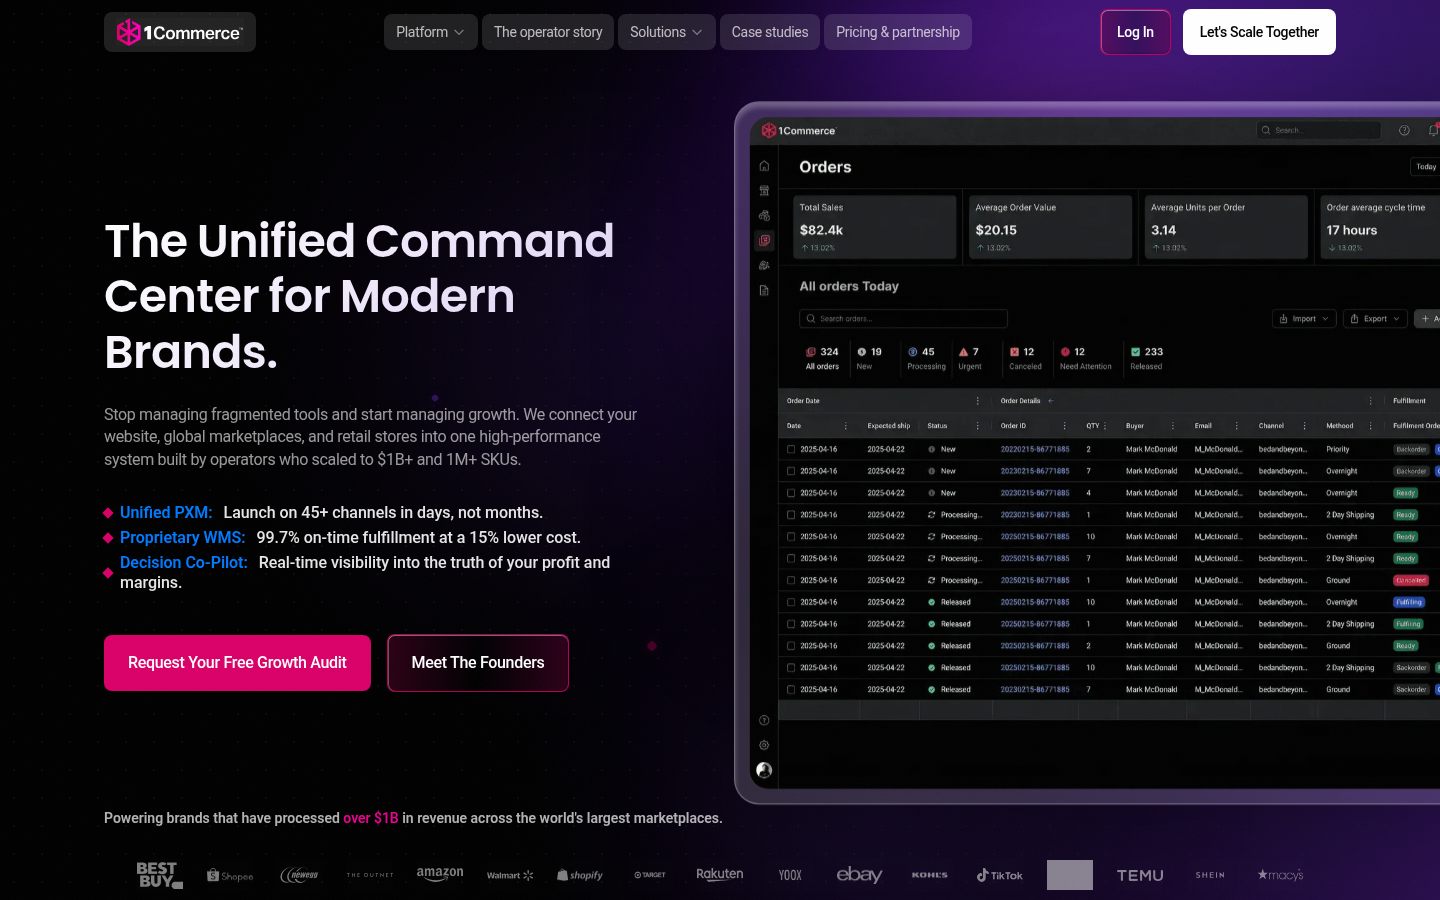The height and width of the screenshot is (900, 1440).
Task: Open the Export dropdown in the orders panel
Action: pyautogui.click(x=1375, y=319)
